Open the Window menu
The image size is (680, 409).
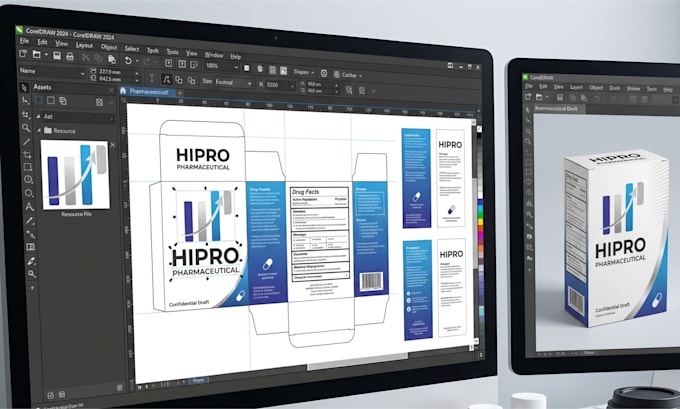(213, 55)
